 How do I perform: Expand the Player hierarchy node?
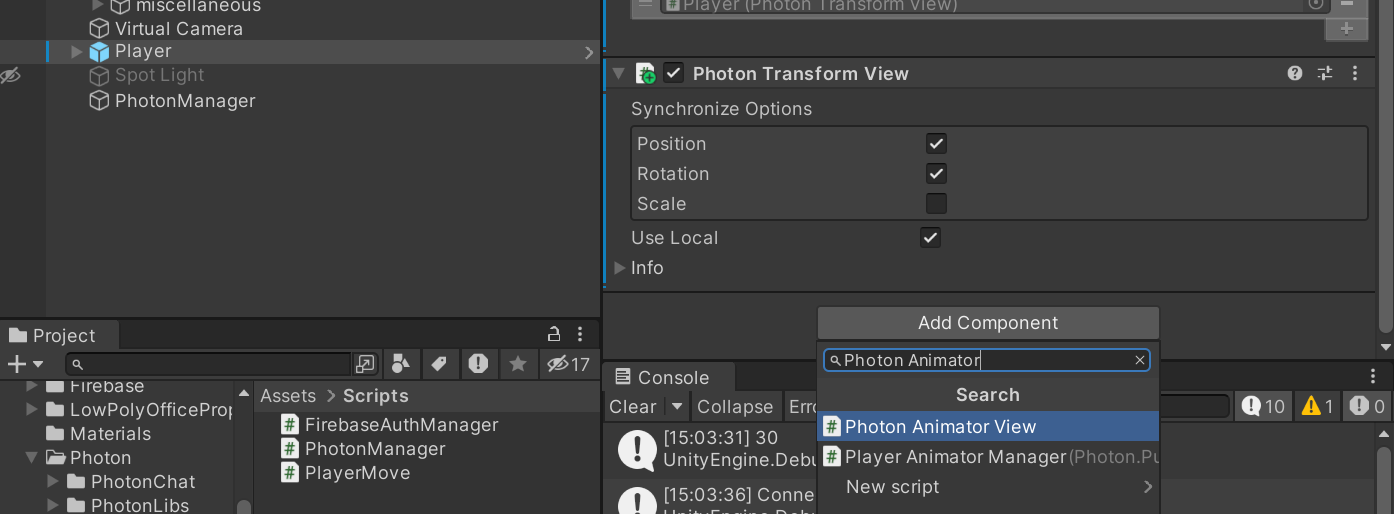[77, 52]
